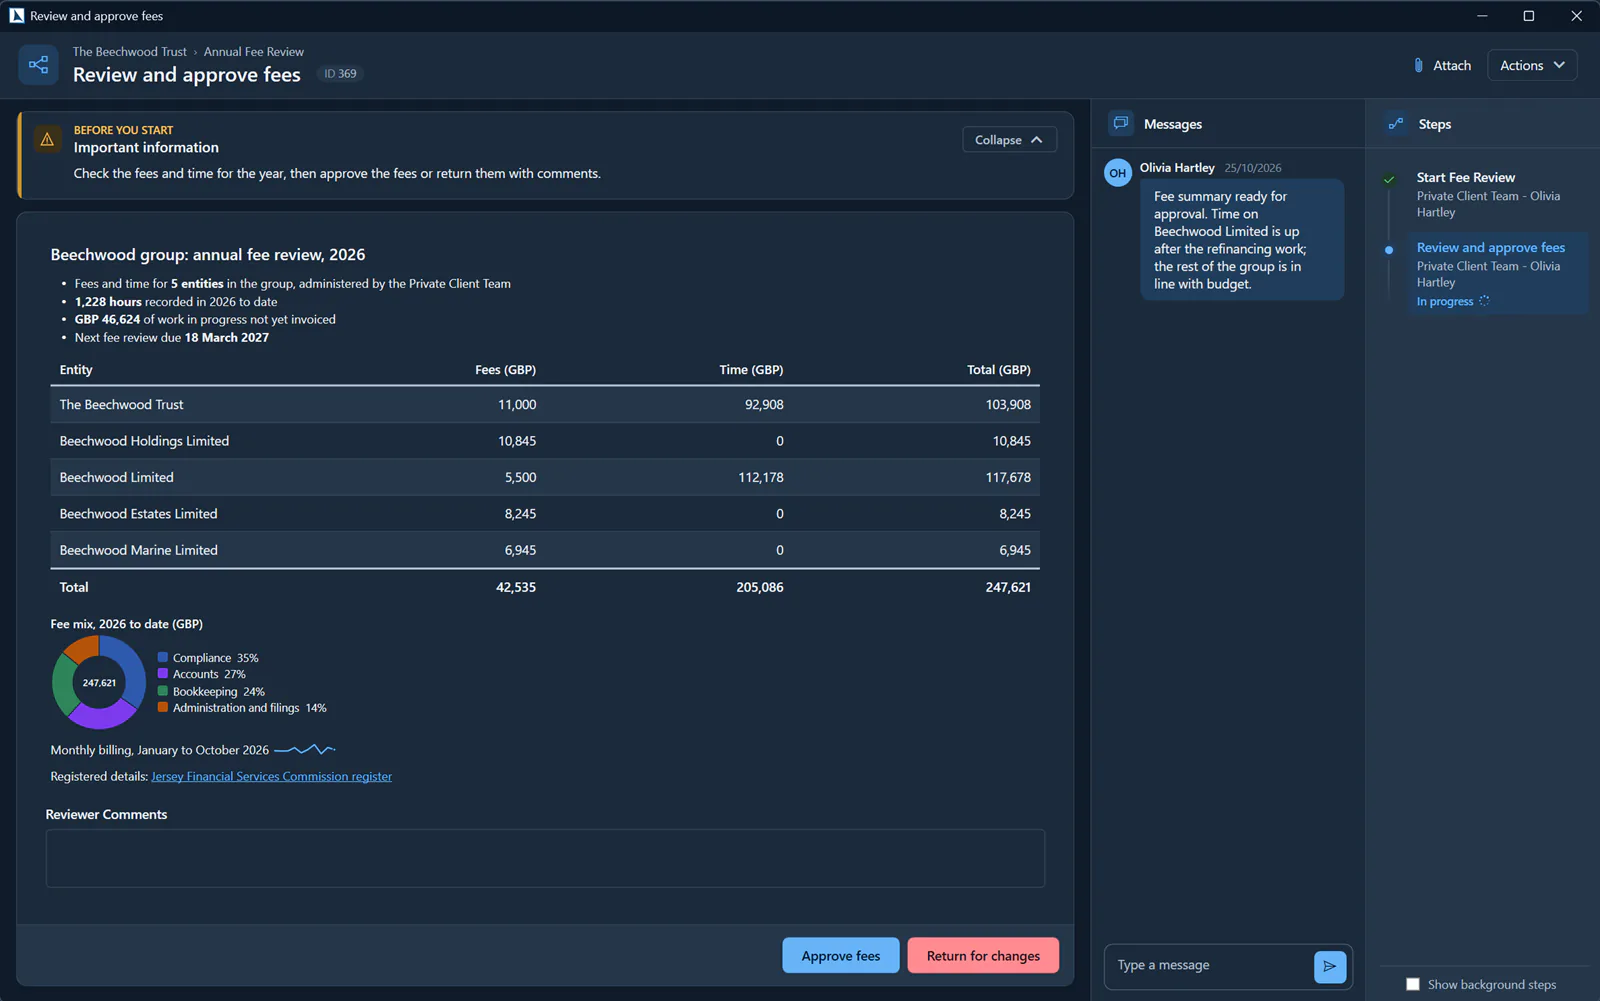
Task: Click the Fees (GBP) column header
Action: click(505, 370)
